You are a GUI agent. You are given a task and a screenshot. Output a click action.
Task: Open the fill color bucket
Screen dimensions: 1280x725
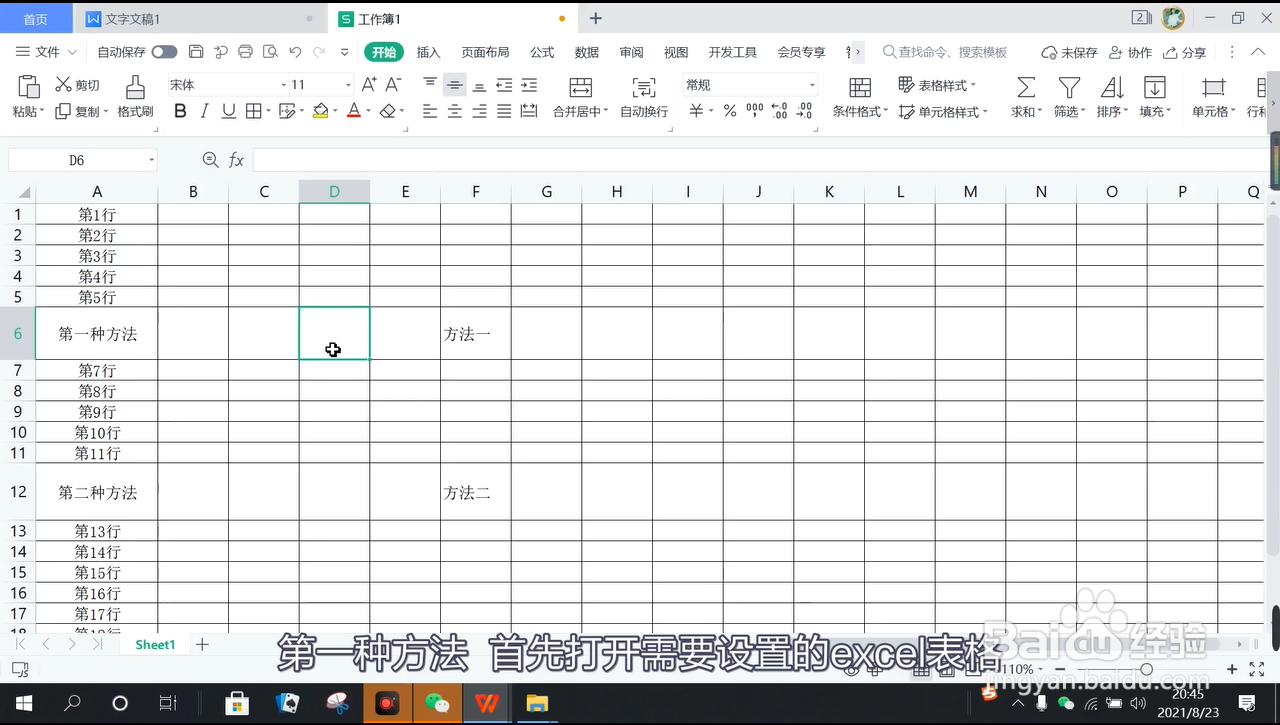point(320,111)
